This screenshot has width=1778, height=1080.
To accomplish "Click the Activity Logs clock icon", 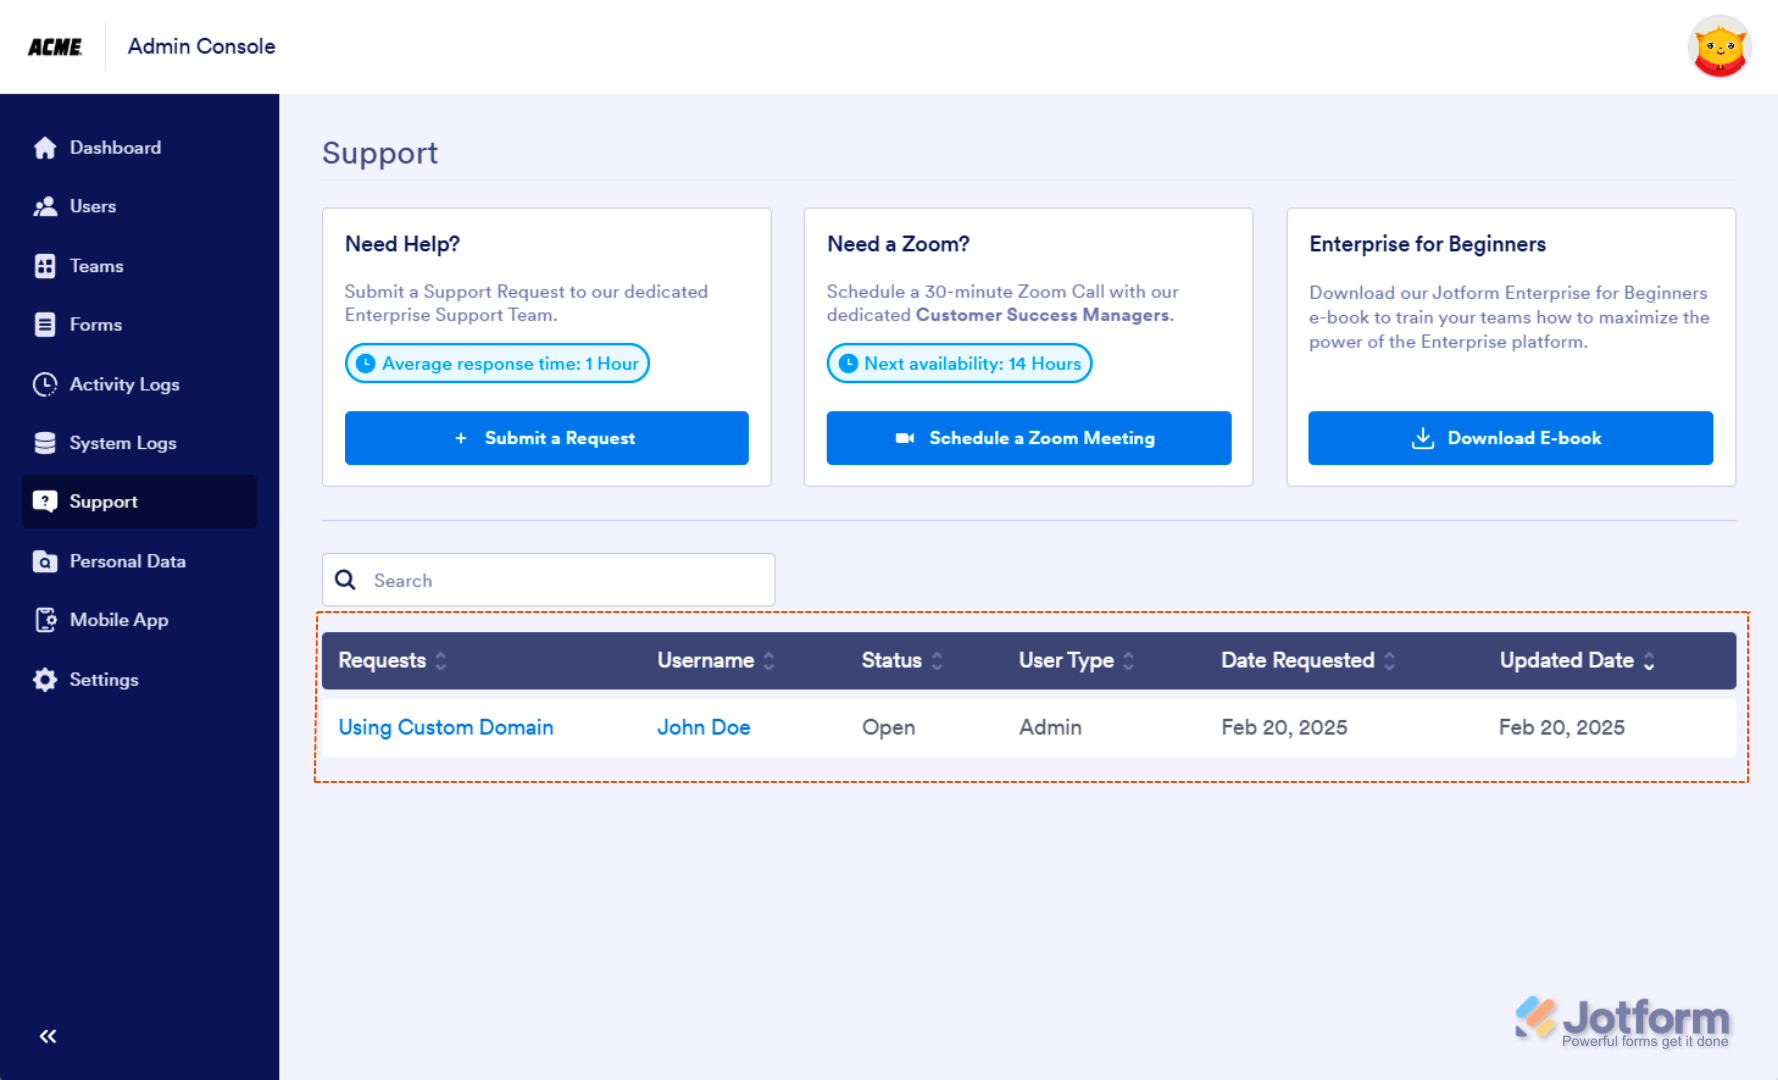I will click(45, 384).
